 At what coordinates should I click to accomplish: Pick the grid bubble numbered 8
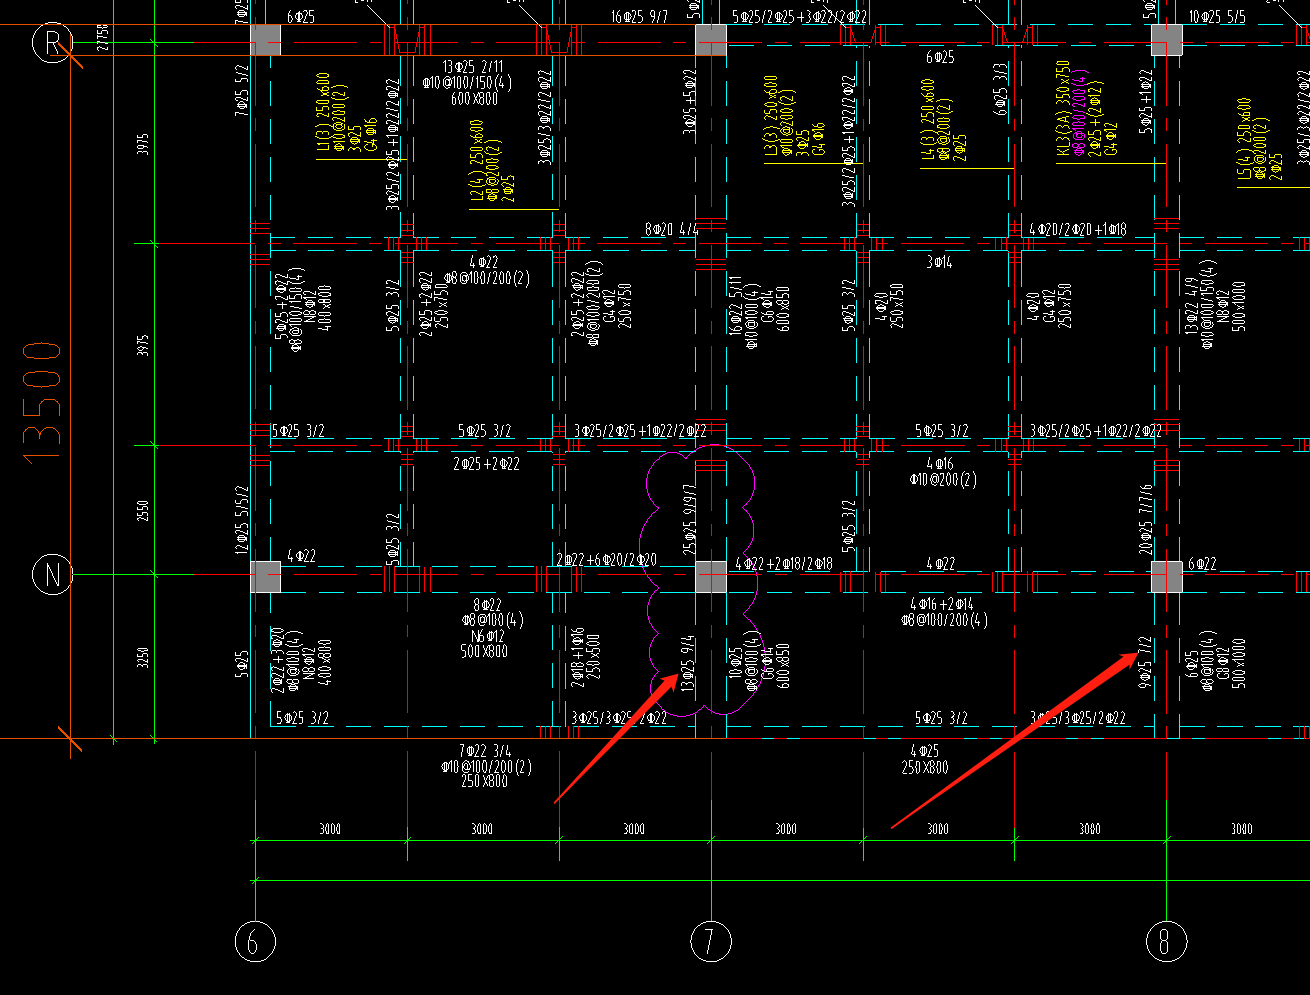(1166, 941)
